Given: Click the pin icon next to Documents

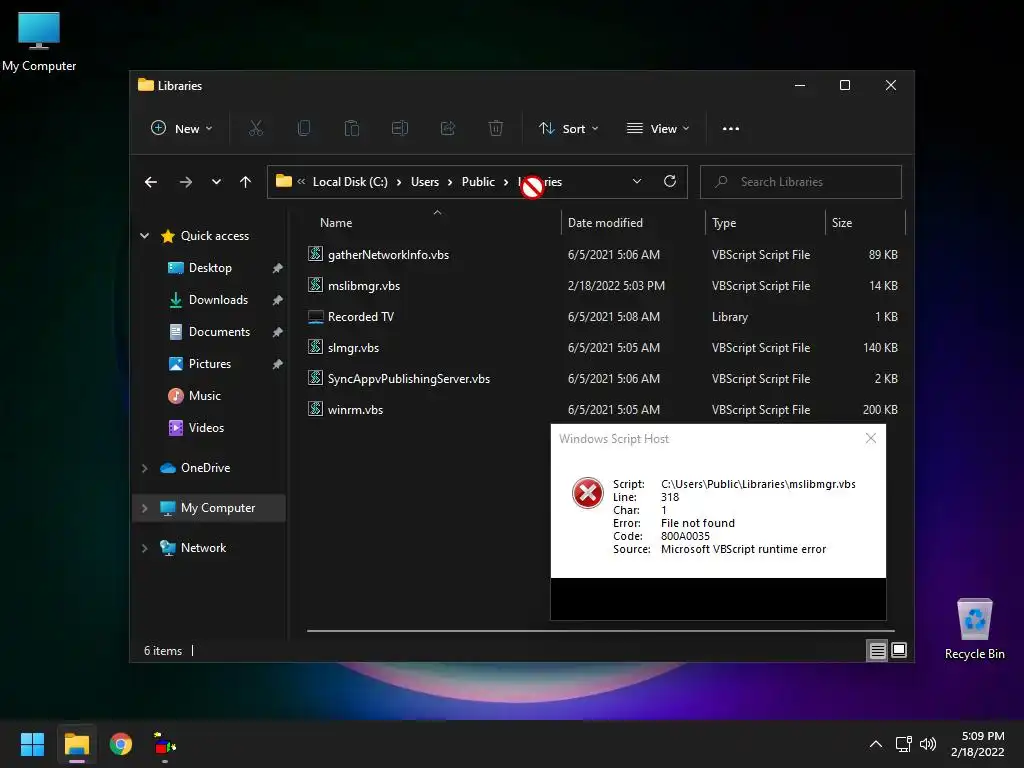Looking at the screenshot, I should (x=278, y=332).
